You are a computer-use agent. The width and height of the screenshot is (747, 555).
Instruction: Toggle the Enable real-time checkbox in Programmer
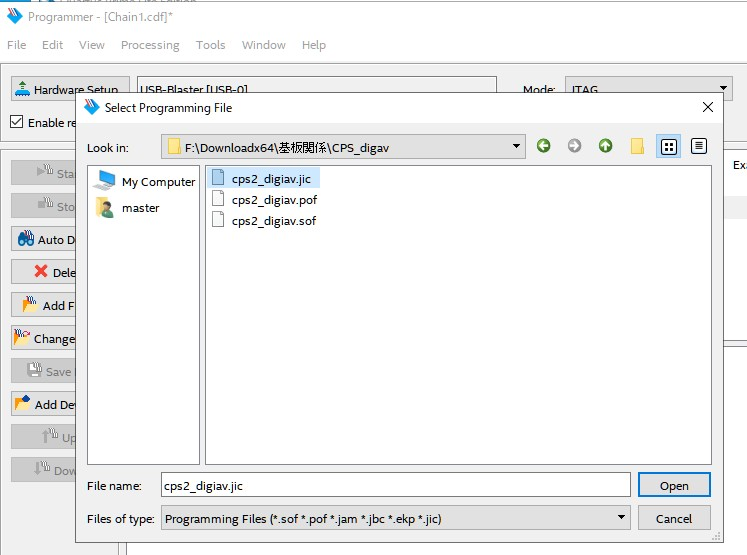click(x=17, y=122)
